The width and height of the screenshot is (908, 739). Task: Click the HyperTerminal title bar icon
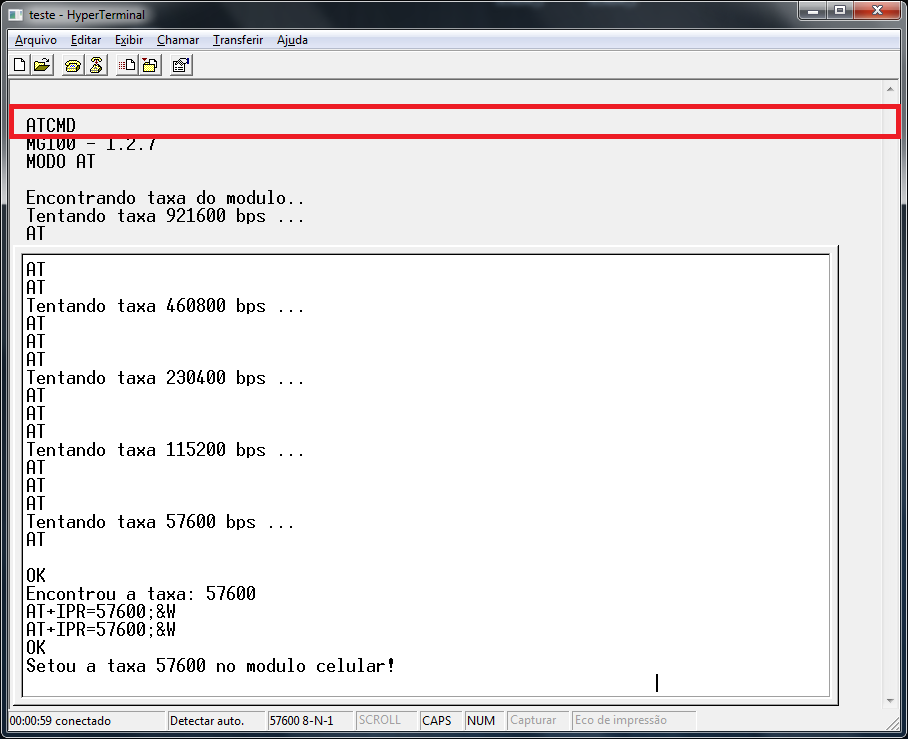tap(16, 14)
